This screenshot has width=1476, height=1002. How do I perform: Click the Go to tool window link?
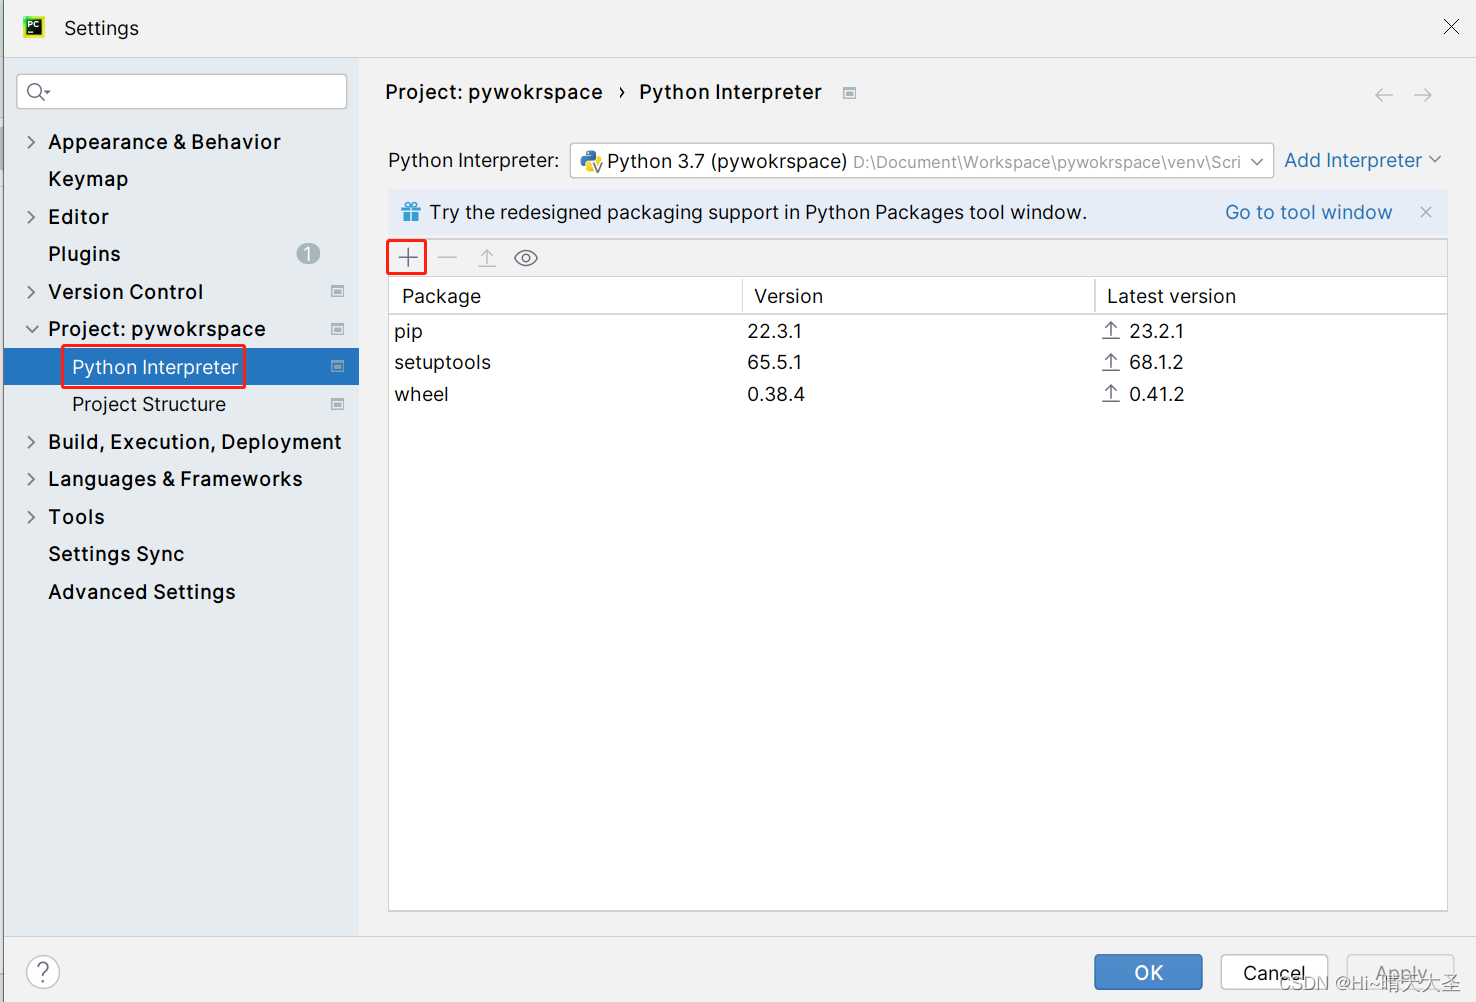[x=1308, y=212]
